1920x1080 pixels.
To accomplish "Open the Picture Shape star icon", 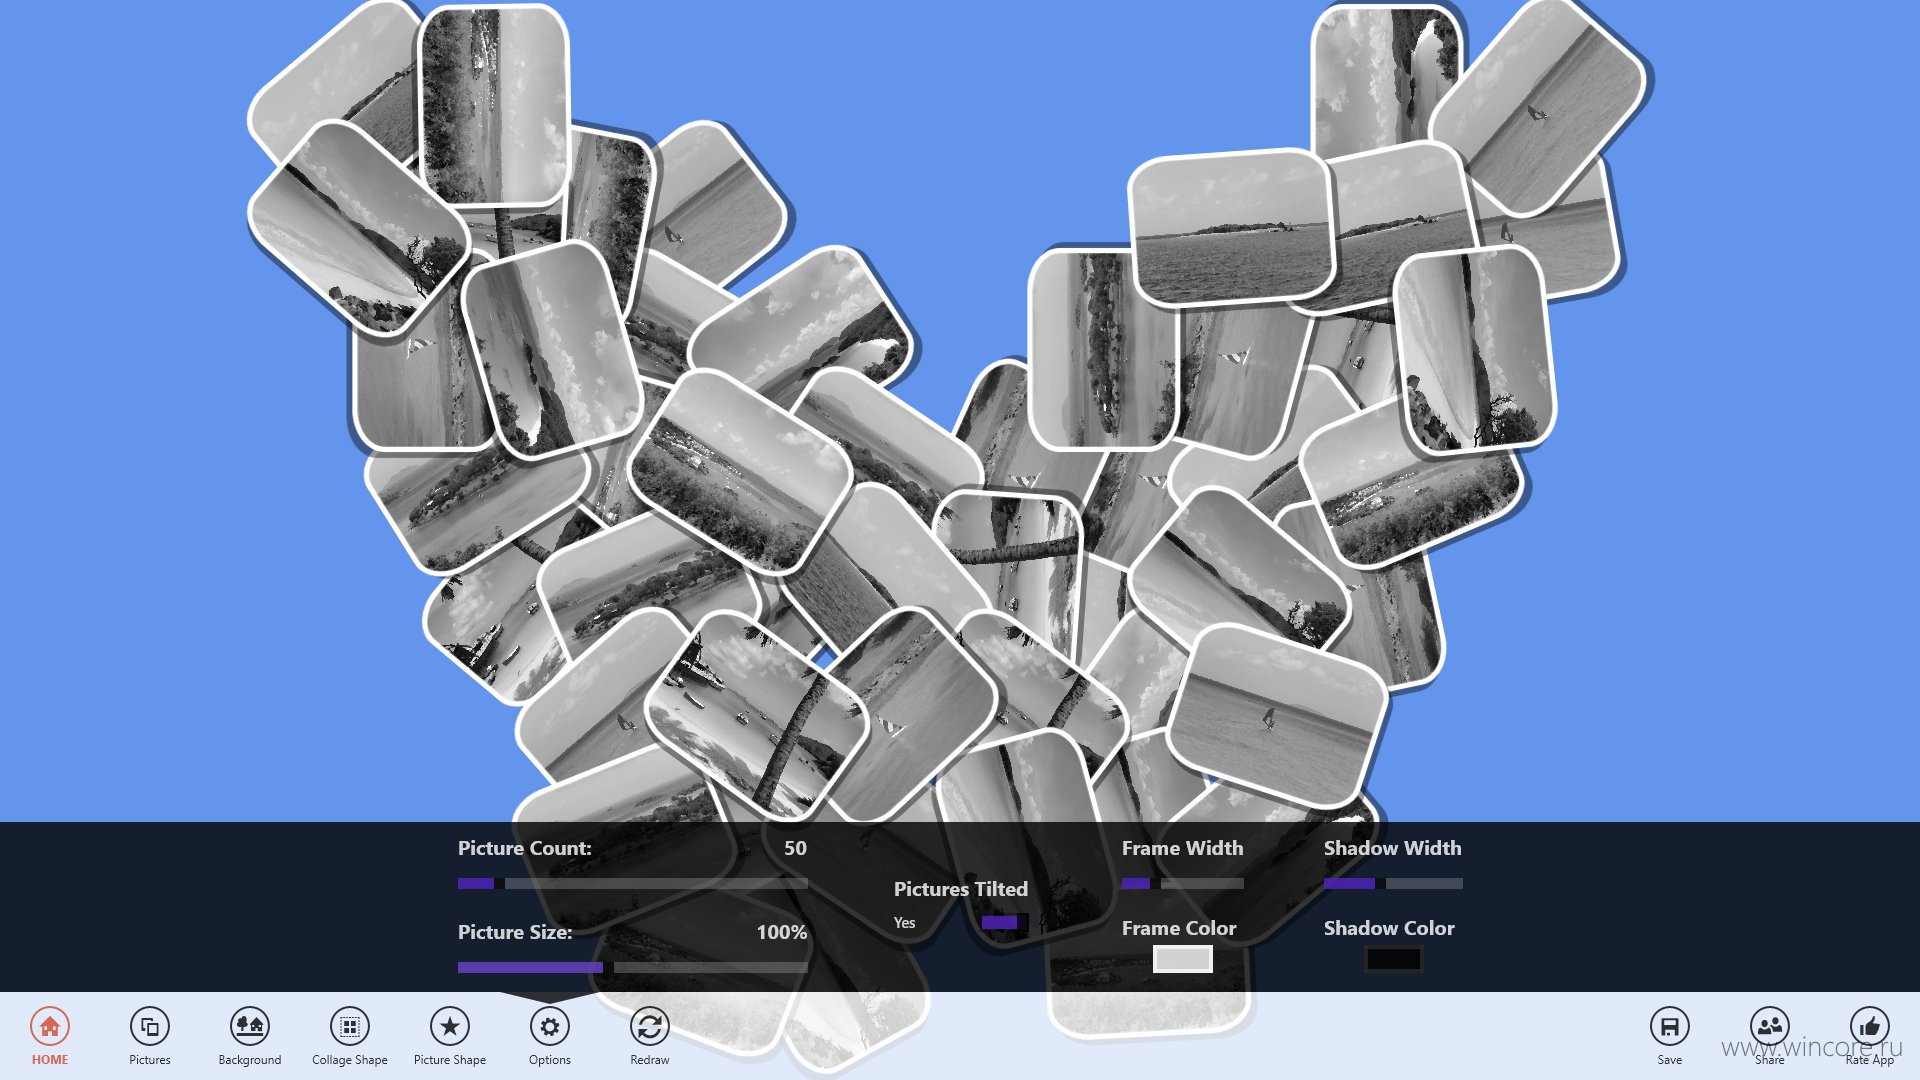I will [x=450, y=1027].
